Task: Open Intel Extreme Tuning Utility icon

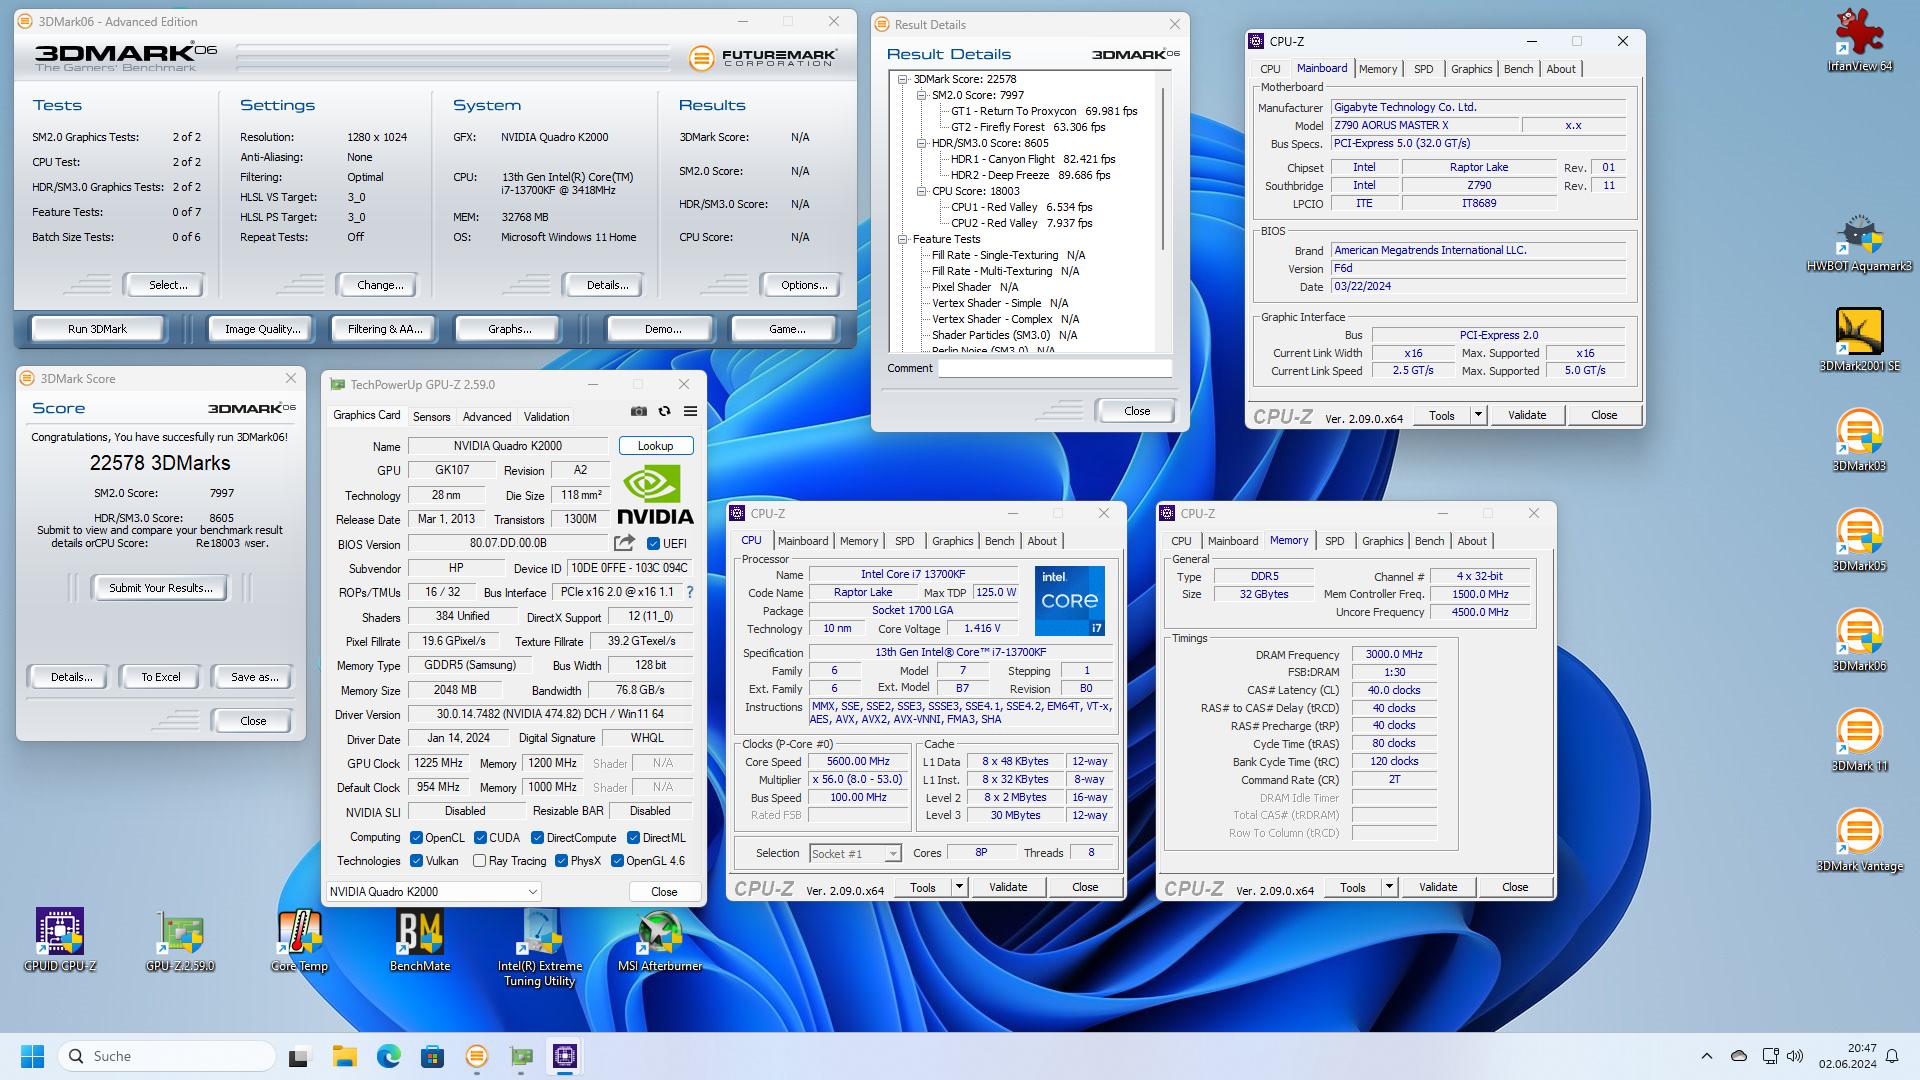Action: click(x=540, y=947)
